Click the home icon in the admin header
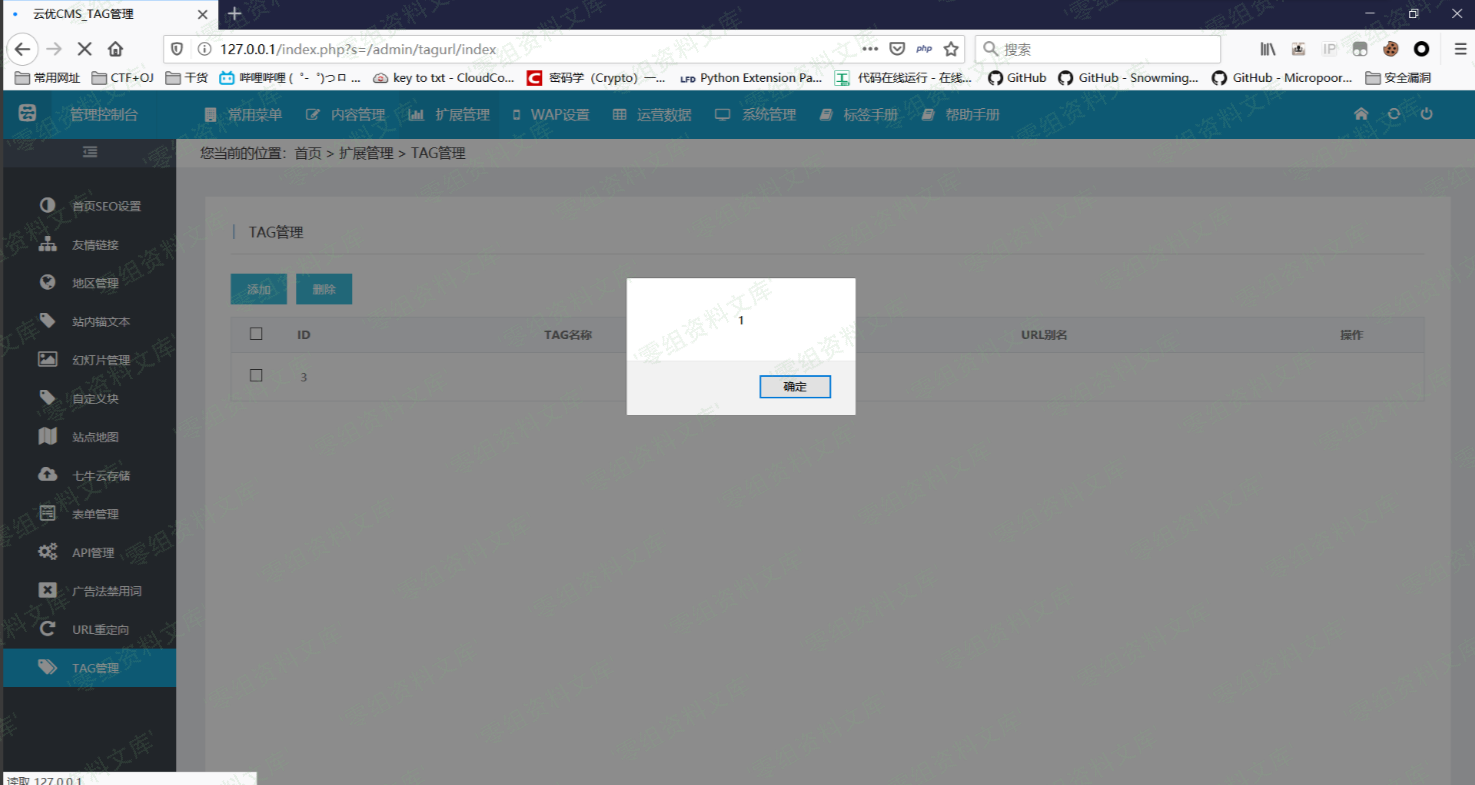The width and height of the screenshot is (1475, 785). [1361, 114]
